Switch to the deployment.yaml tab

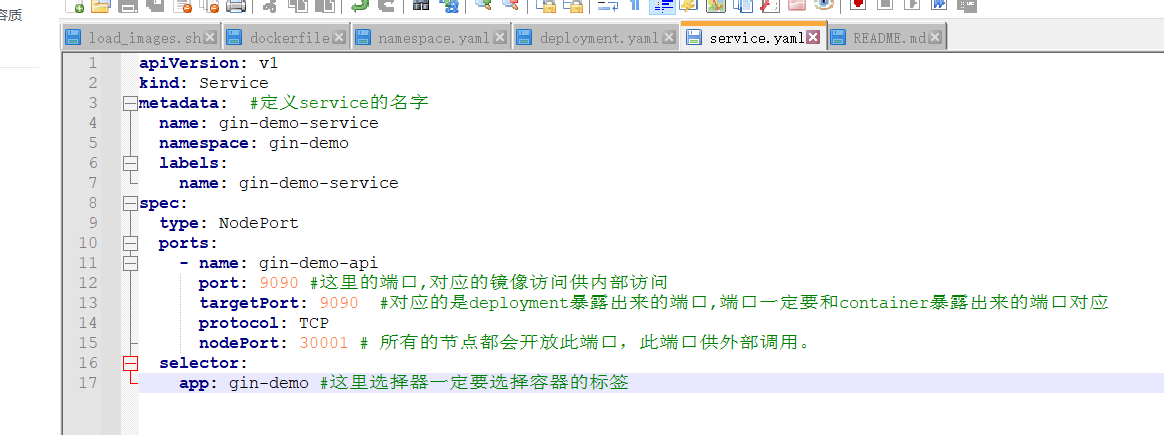tap(595, 38)
